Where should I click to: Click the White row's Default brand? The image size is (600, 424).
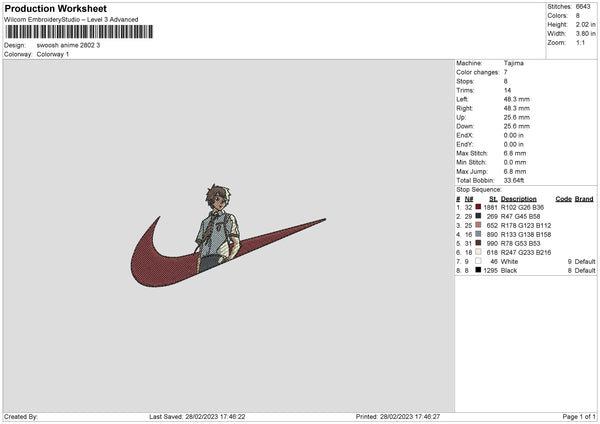585,262
